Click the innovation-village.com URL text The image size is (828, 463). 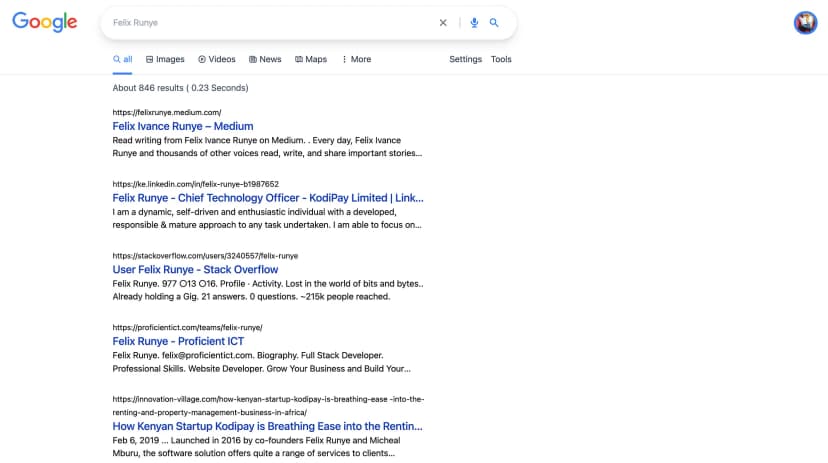tap(268, 405)
